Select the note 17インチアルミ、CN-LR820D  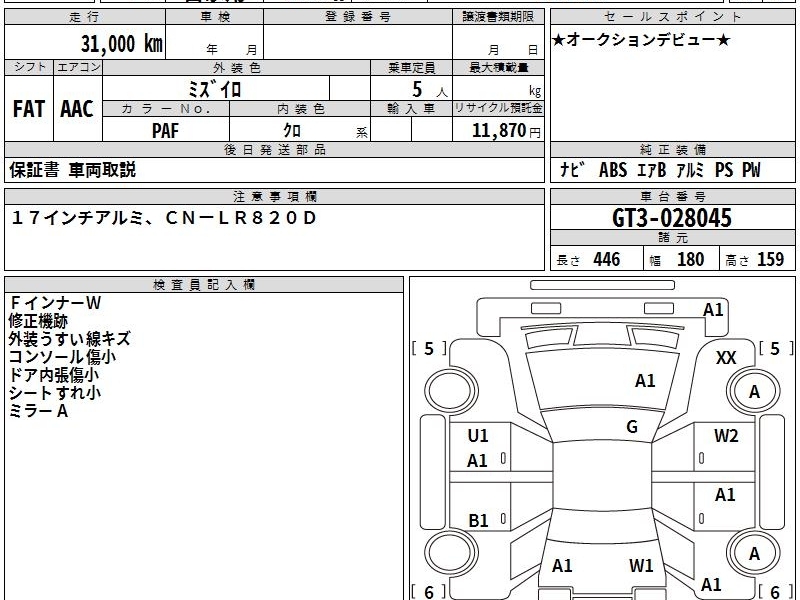pos(163,218)
